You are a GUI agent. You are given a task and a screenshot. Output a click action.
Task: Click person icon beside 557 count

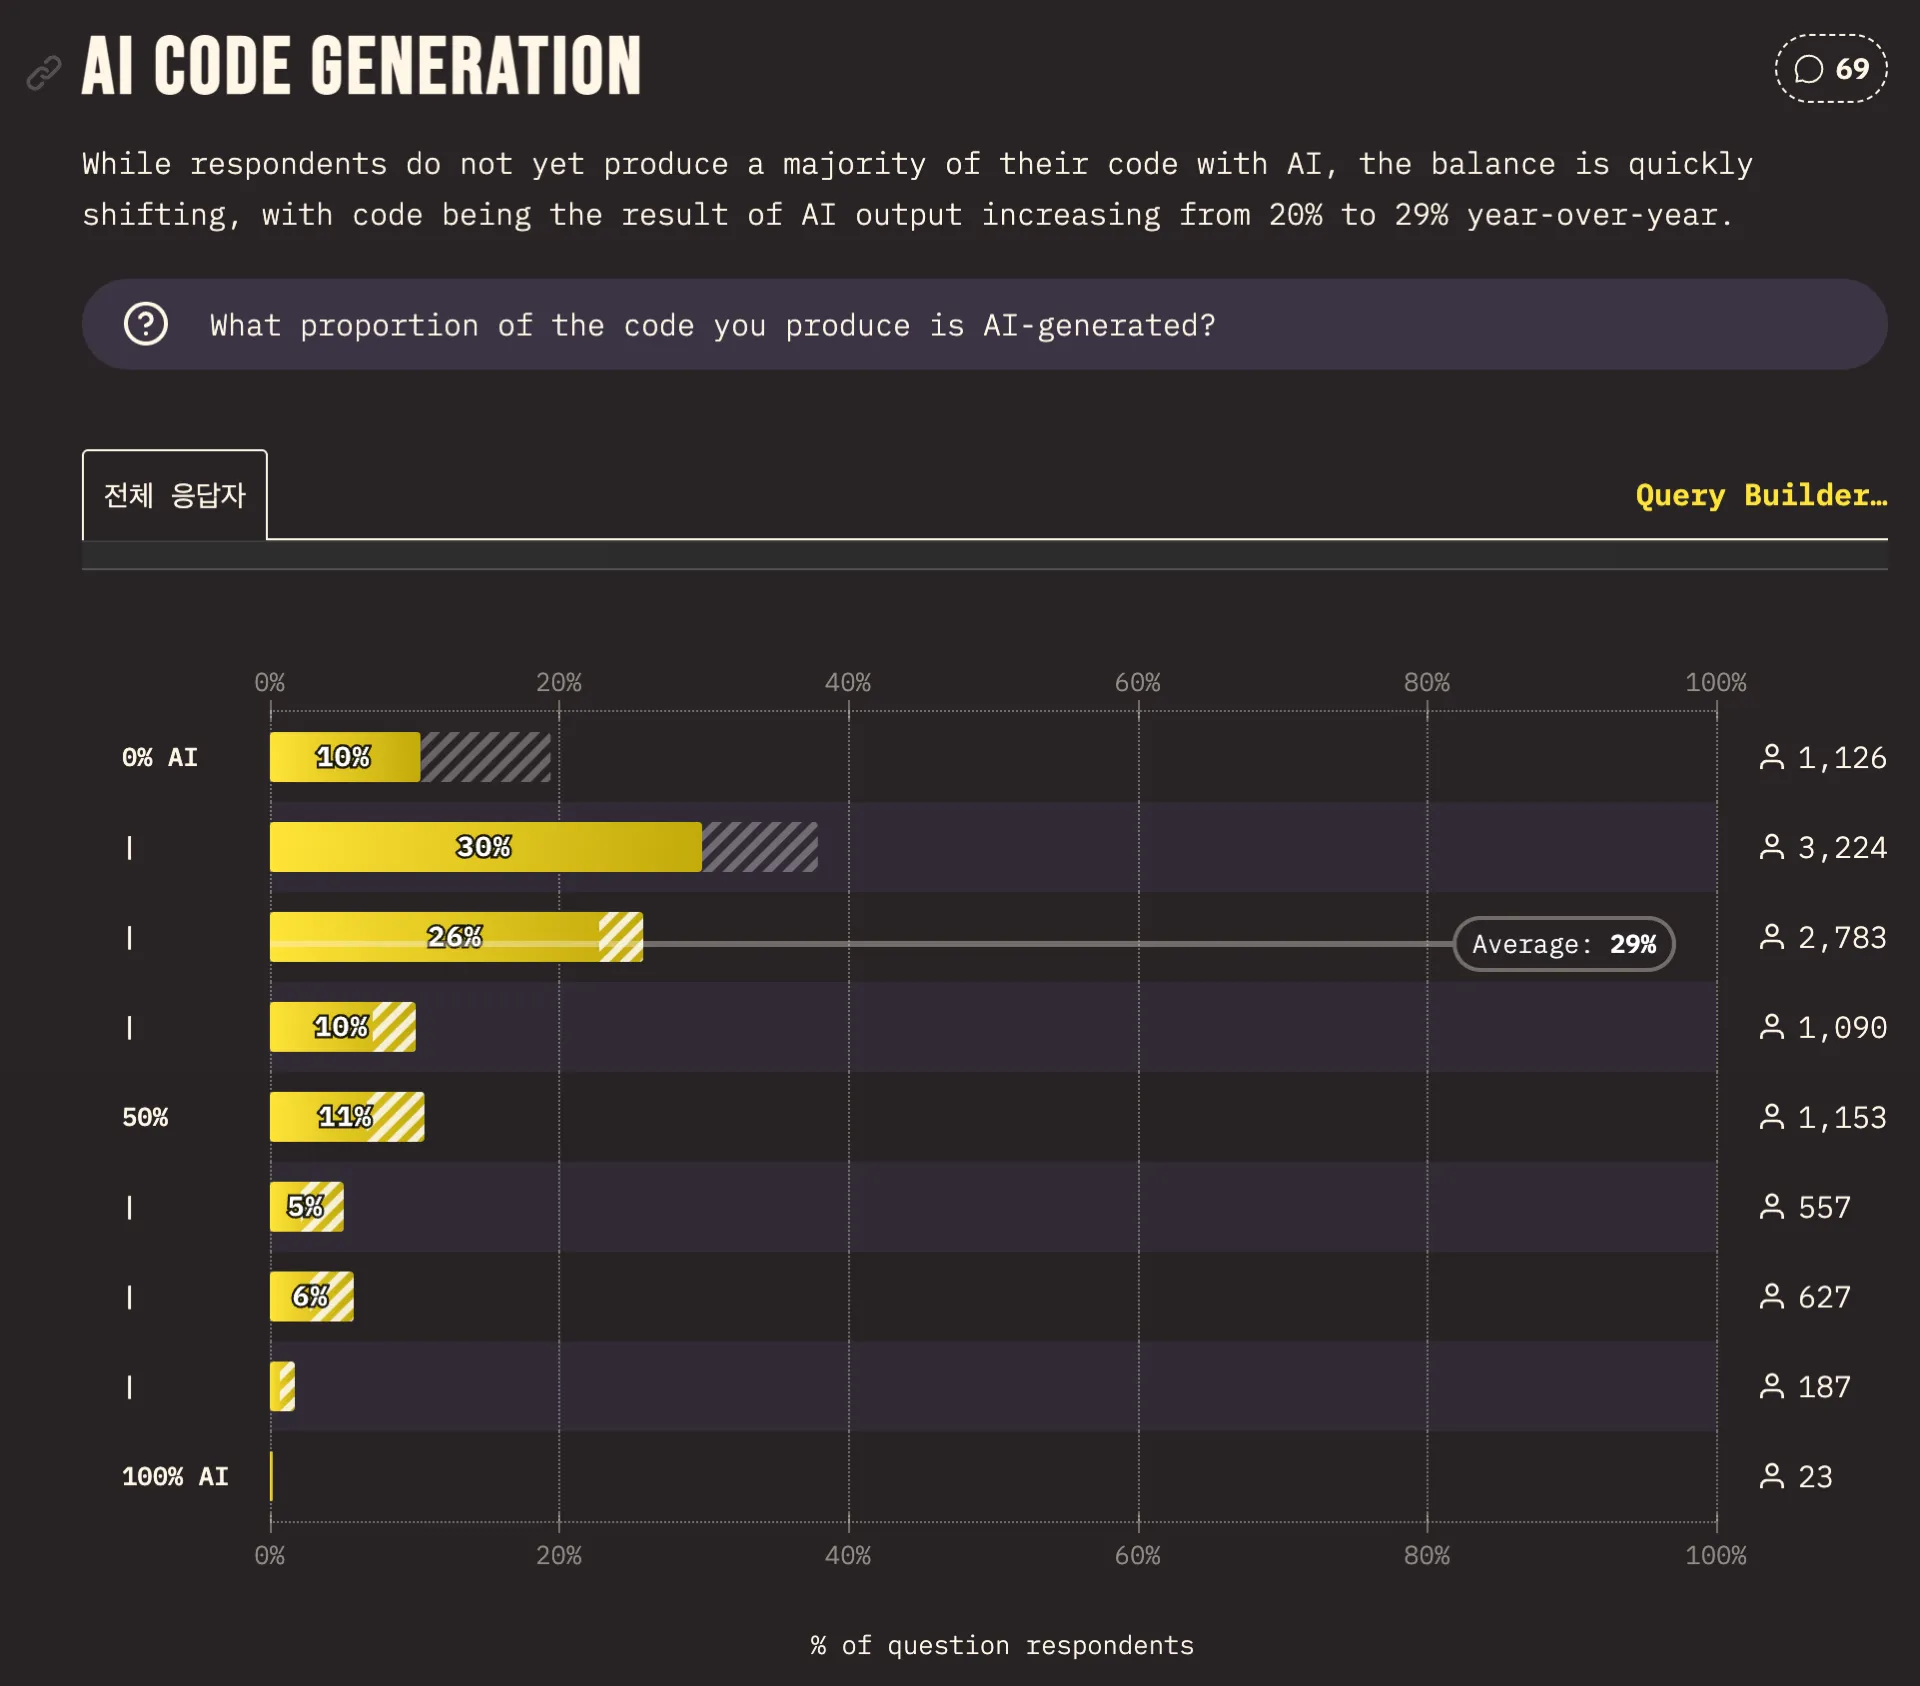point(1771,1207)
